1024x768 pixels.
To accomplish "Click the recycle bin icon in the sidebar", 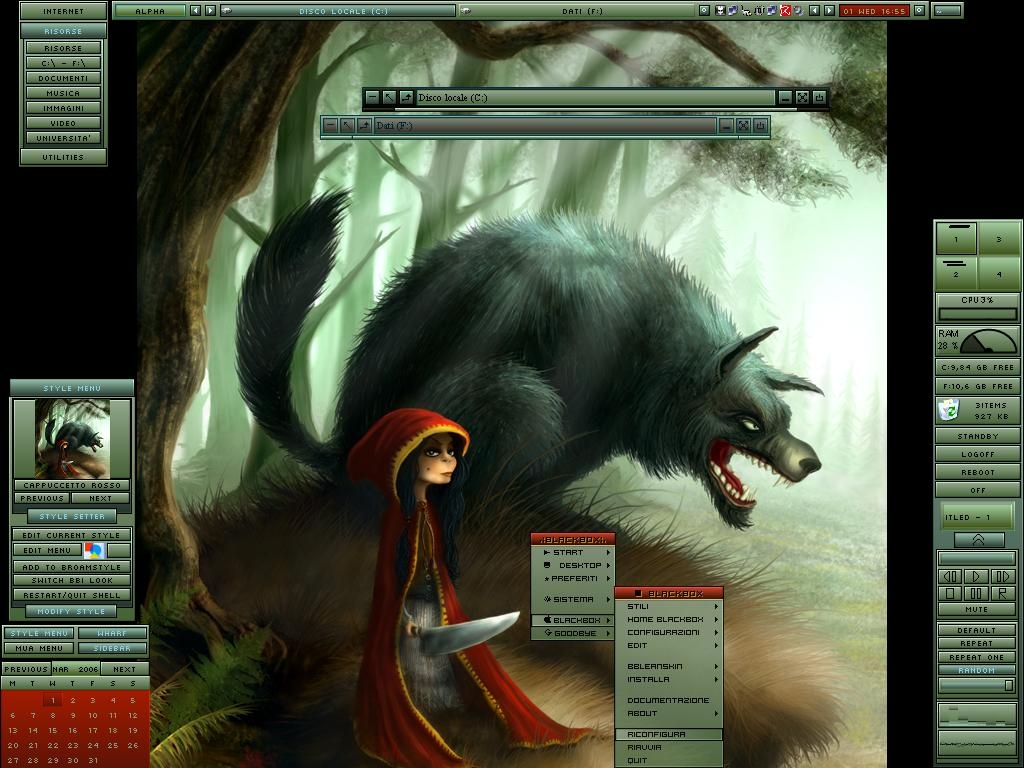I will pyautogui.click(x=949, y=410).
